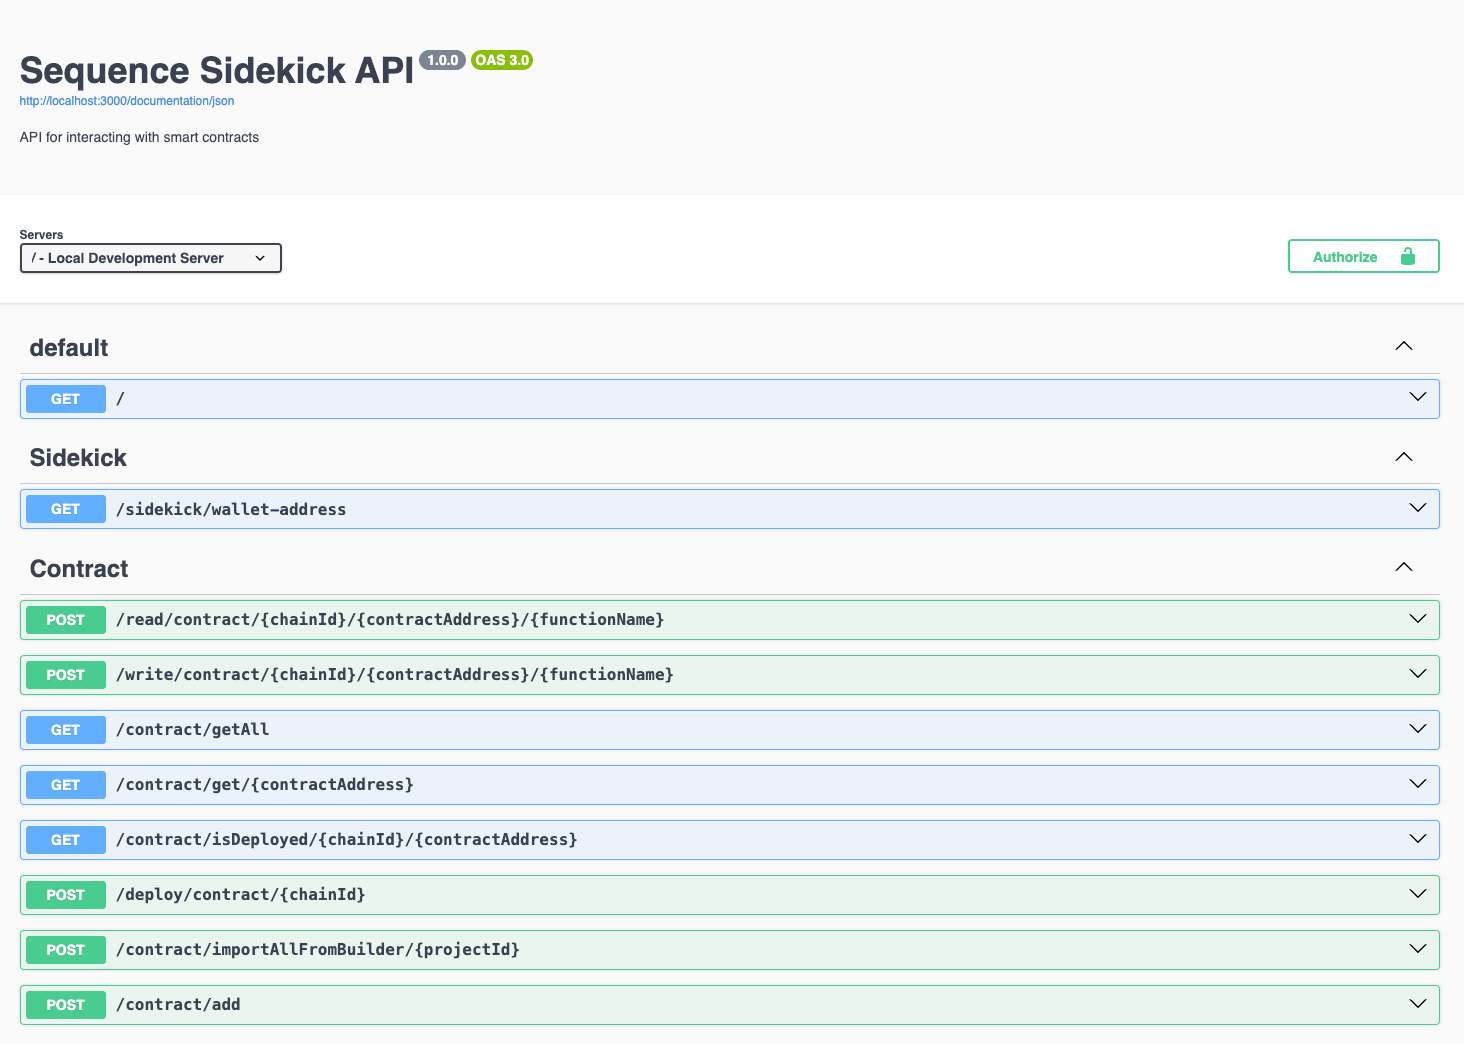Viewport: 1464px width, 1044px height.
Task: Click the GET badge for /contract/getAll
Action: point(66,730)
